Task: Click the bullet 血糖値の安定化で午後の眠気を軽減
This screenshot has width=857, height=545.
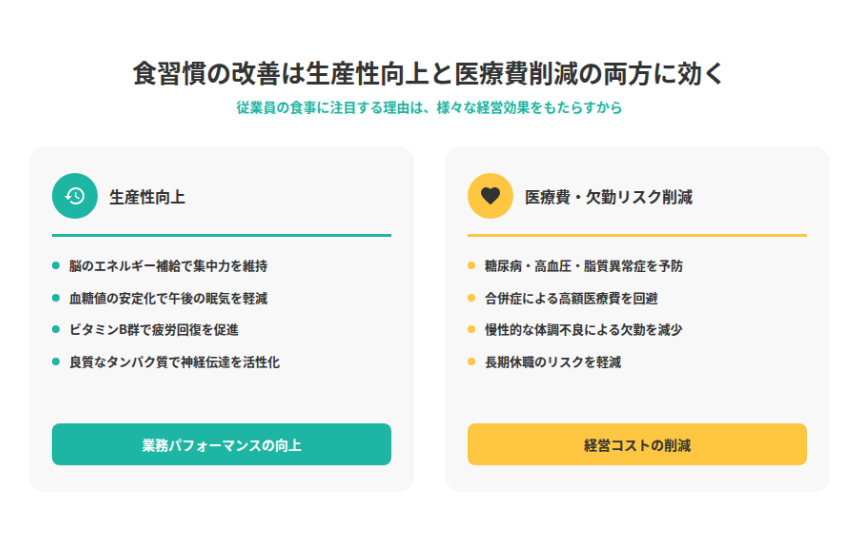Action: 168,298
